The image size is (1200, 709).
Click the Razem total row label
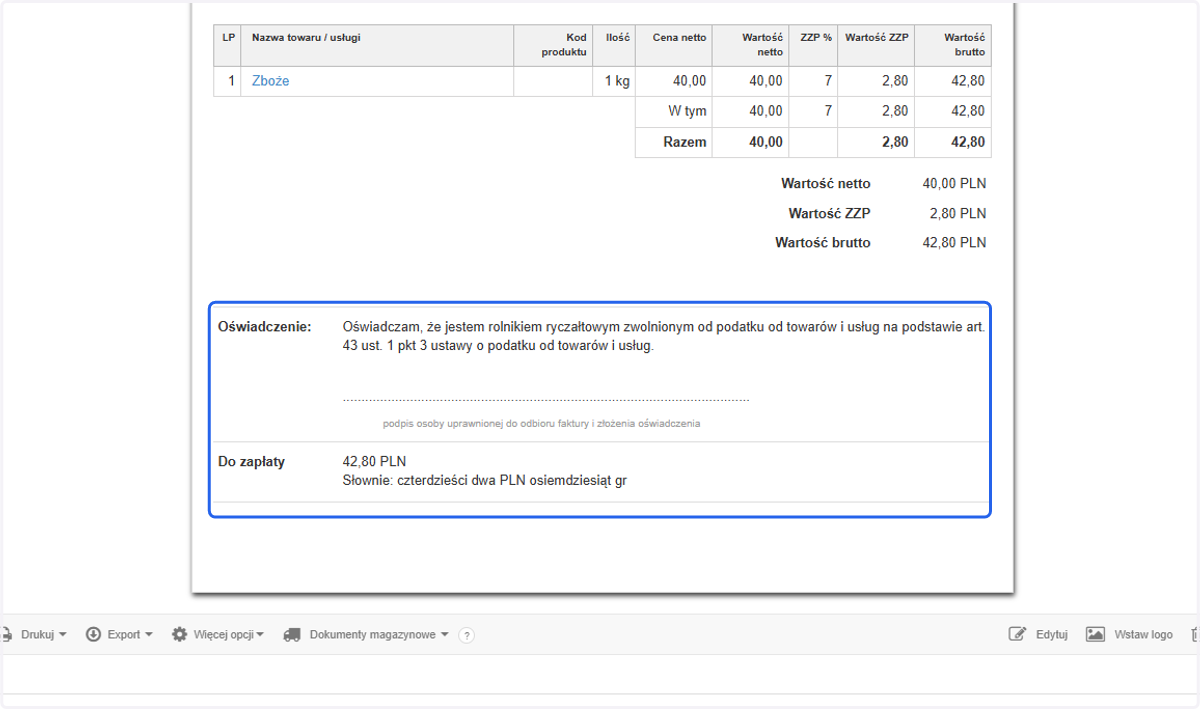click(x=685, y=142)
